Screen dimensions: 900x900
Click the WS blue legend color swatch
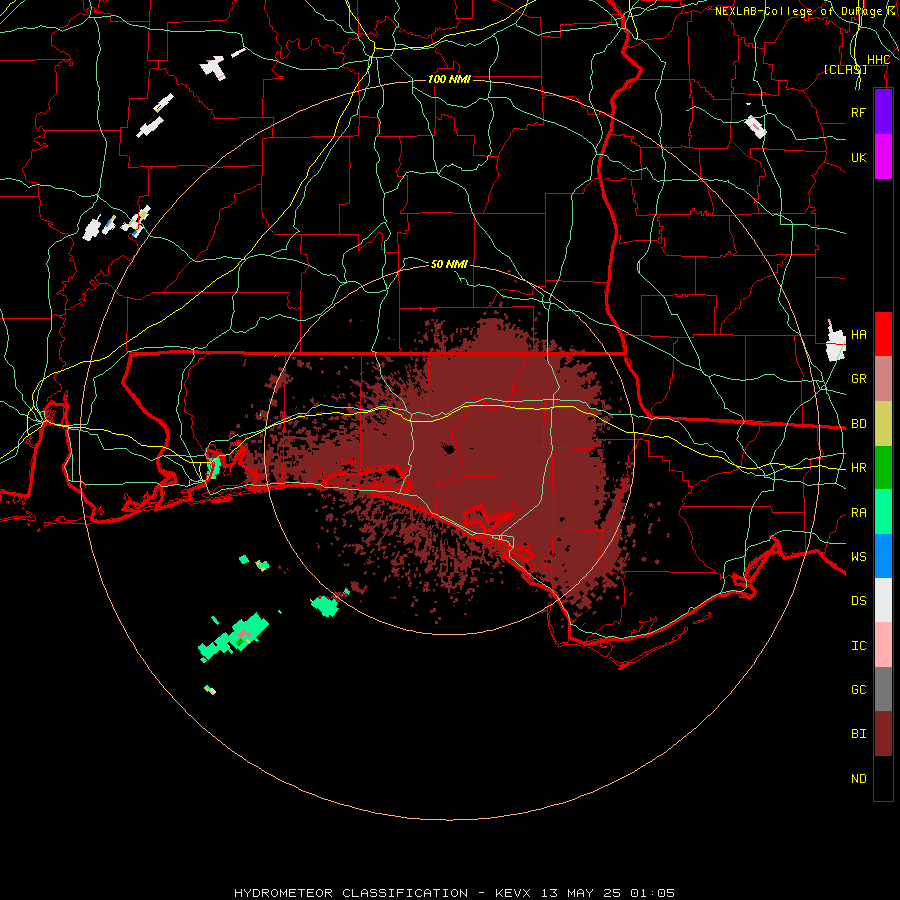point(883,556)
